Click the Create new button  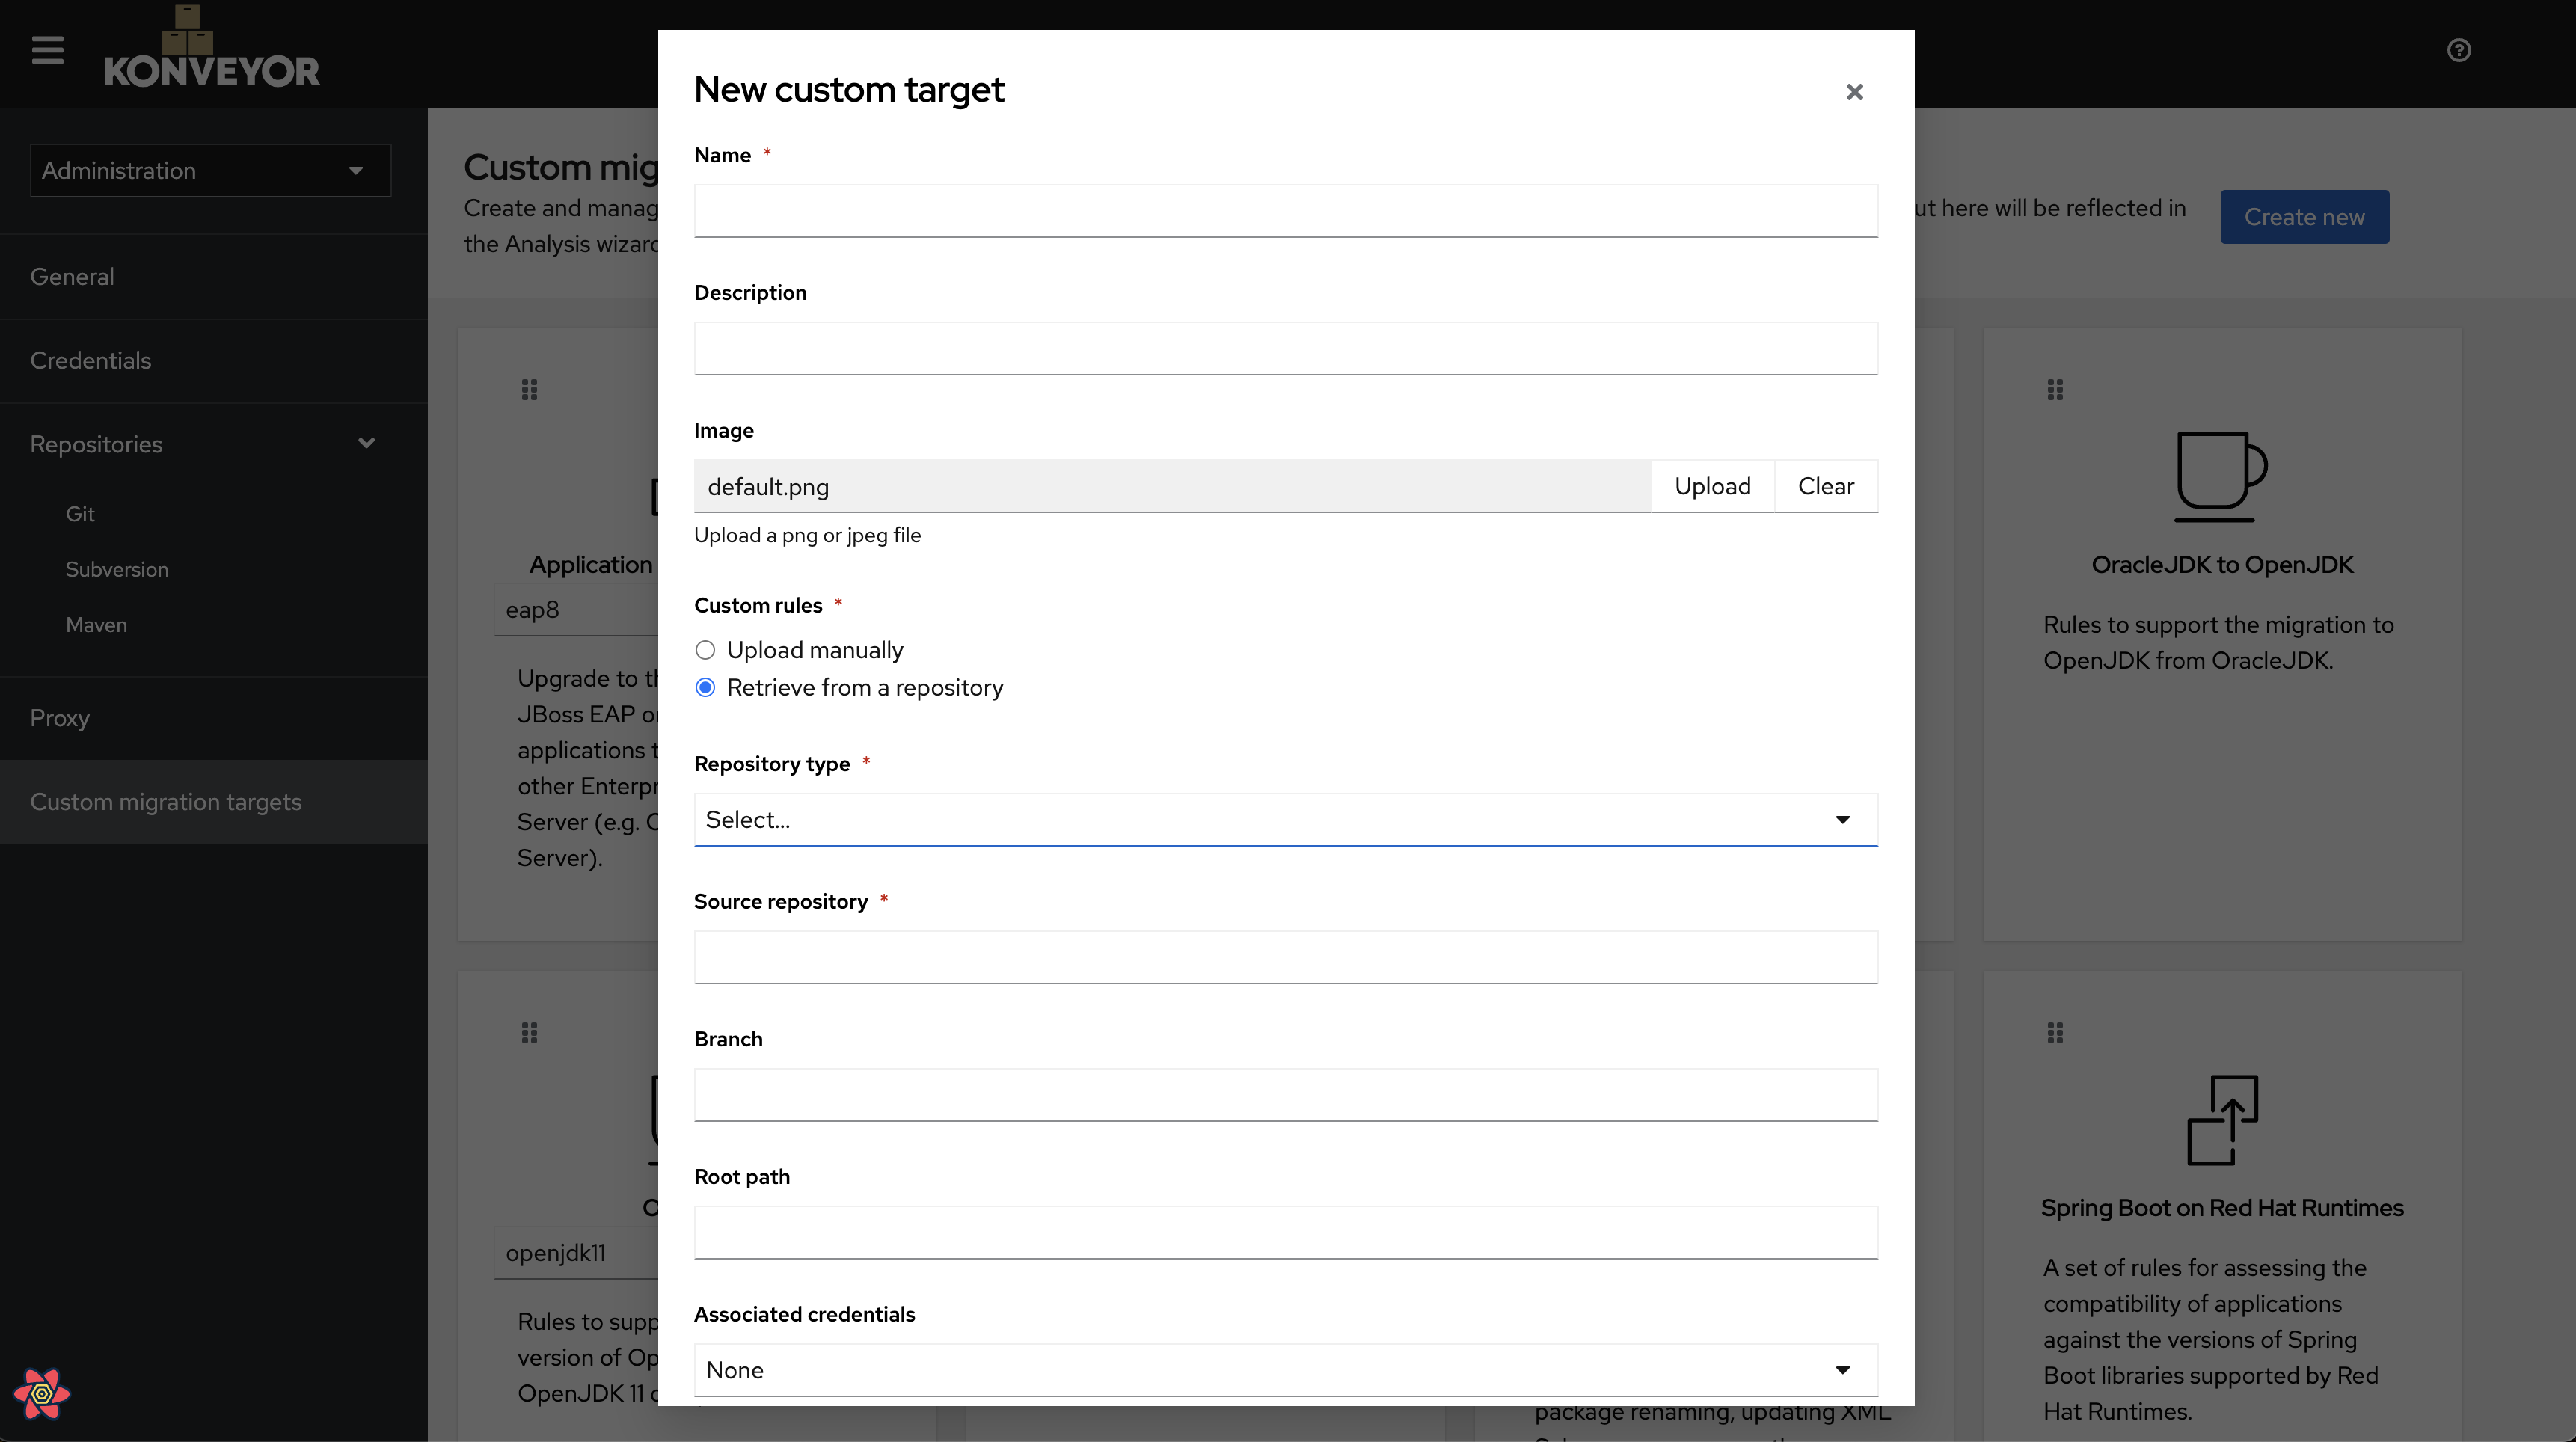click(2304, 216)
